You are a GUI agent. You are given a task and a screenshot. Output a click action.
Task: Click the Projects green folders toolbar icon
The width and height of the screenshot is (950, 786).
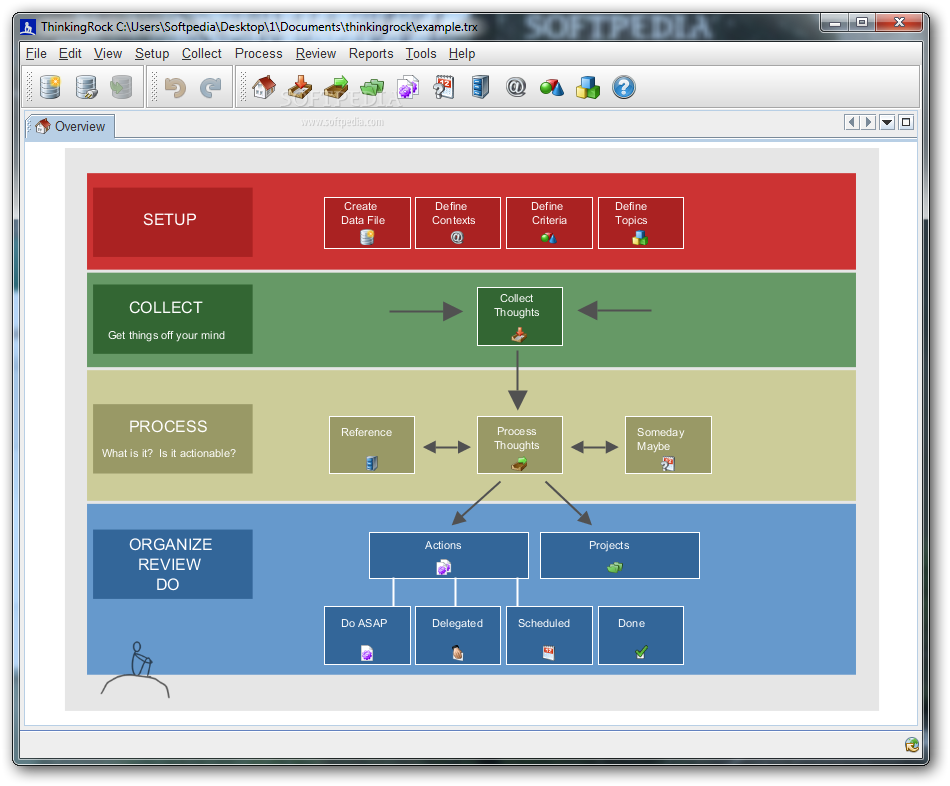coord(371,88)
